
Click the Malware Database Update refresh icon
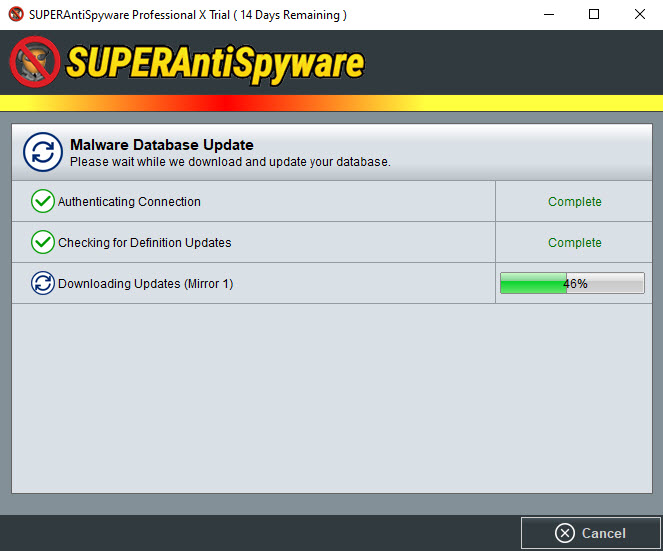43,152
